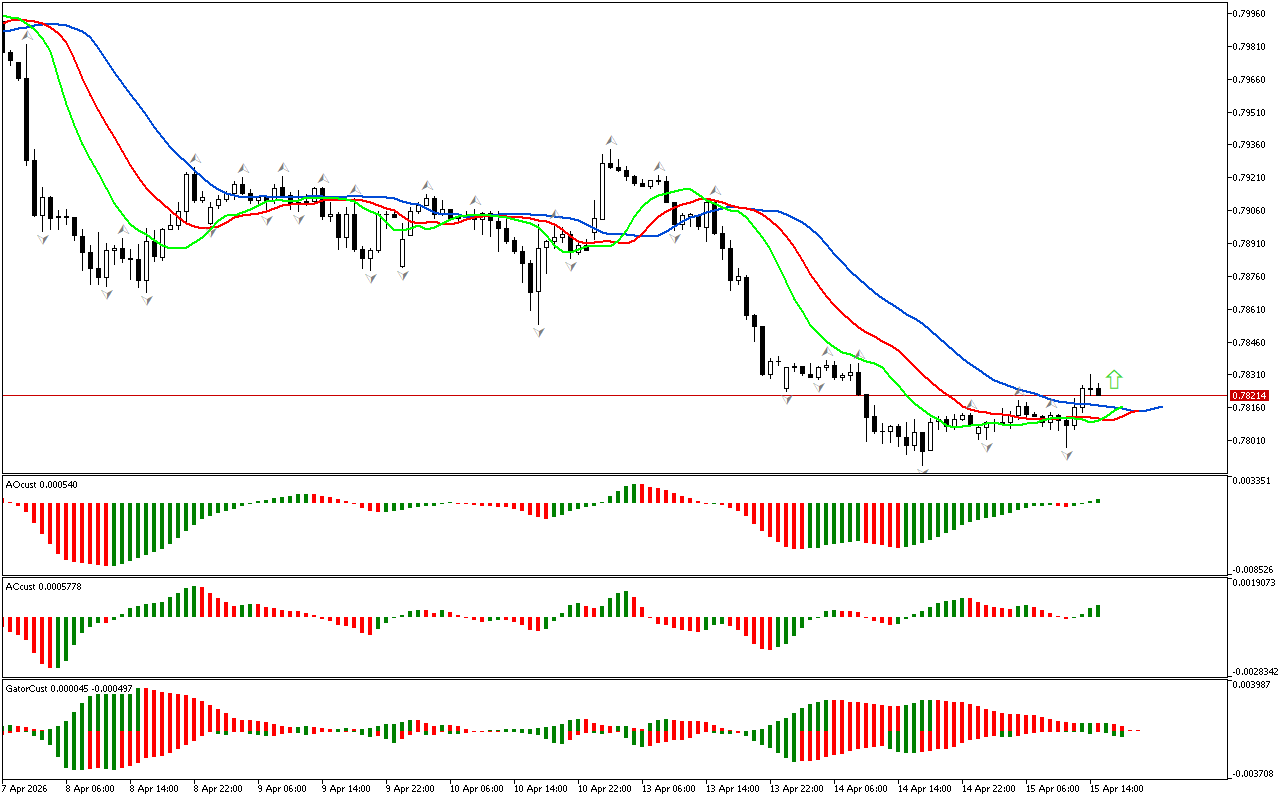The image size is (1280, 800).
Task: Click the last black candle before the green arrow
Action: [x=1099, y=390]
